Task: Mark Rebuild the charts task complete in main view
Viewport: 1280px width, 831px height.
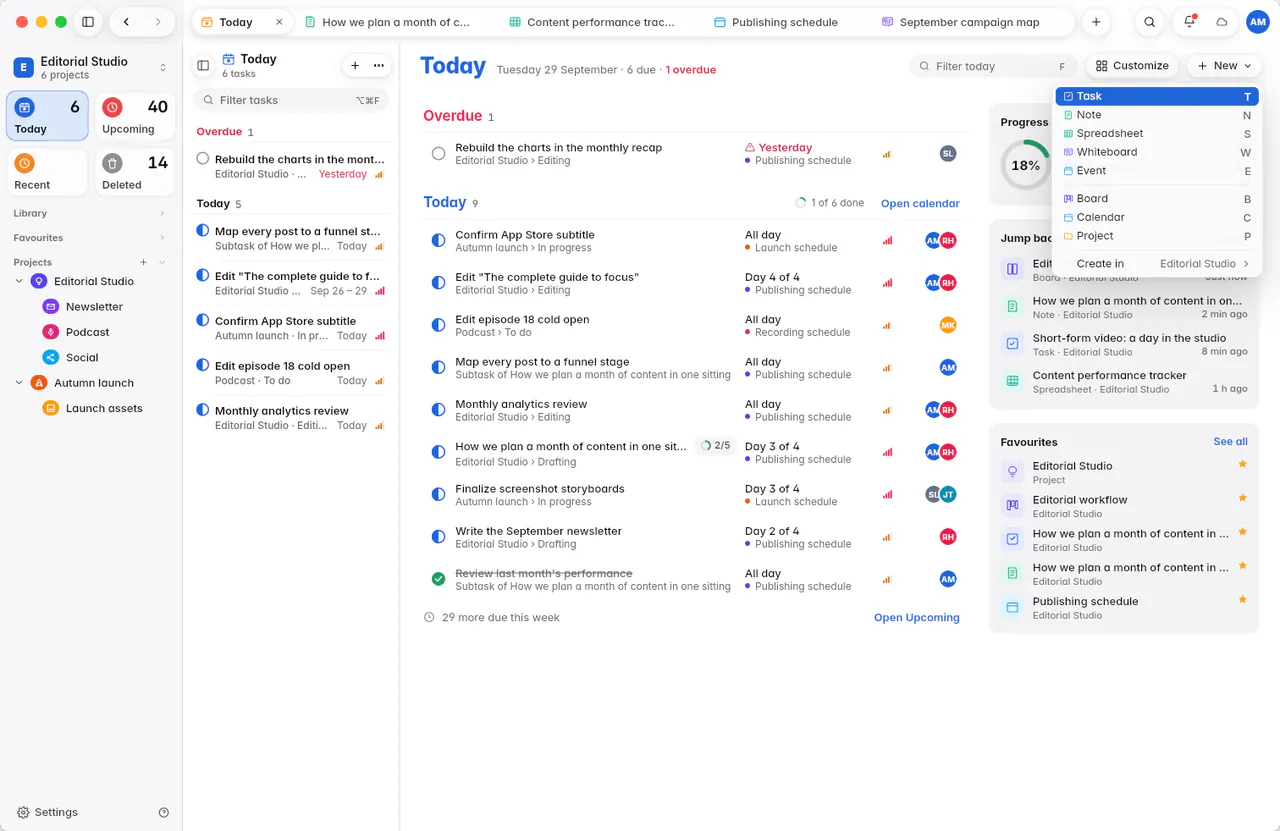Action: click(438, 153)
